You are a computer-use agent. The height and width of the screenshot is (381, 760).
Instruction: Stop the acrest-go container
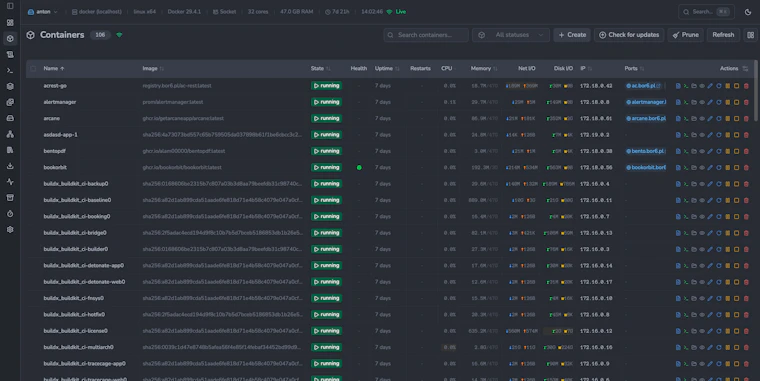736,86
